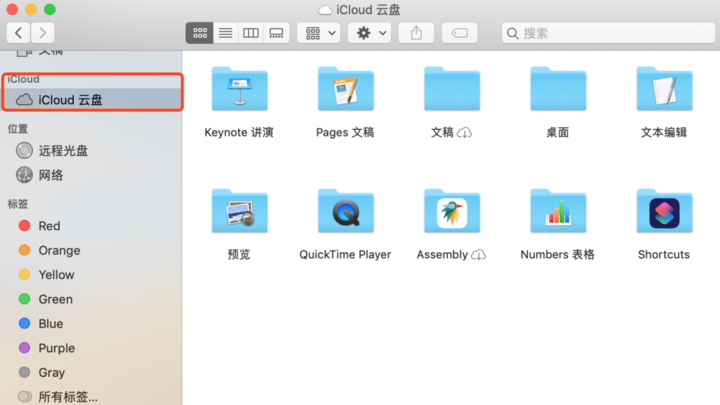
Task: Select the Purple tag label
Action: coord(56,348)
